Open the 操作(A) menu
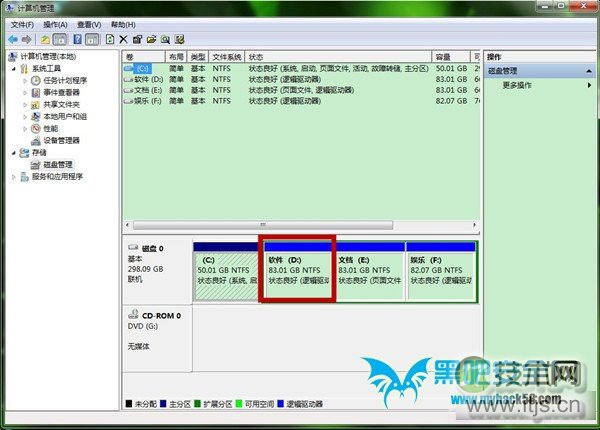Viewport: 600px width, 430px height. (55, 25)
